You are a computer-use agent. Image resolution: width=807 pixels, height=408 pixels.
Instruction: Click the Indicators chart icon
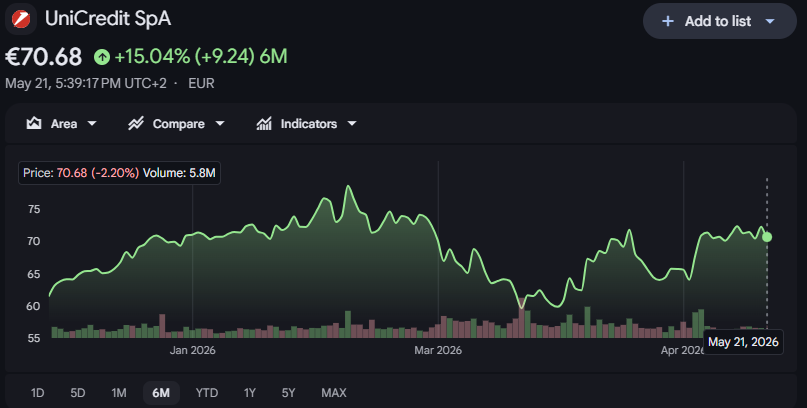[x=264, y=123]
